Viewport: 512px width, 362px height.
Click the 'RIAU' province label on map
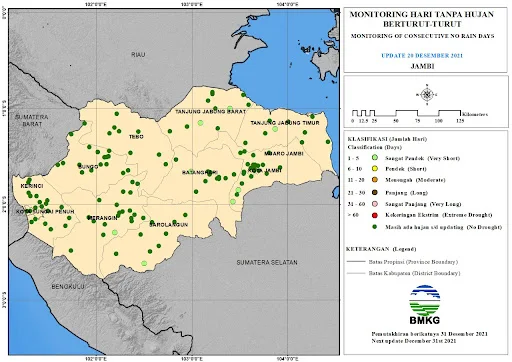[x=138, y=54]
